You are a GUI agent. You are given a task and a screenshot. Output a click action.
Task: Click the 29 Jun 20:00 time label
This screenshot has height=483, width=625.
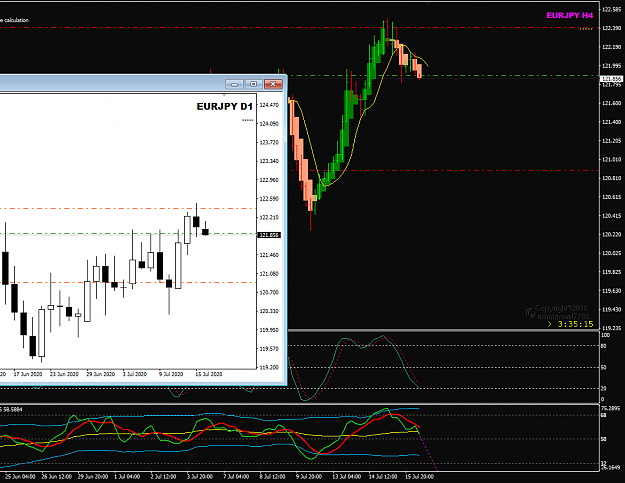click(93, 477)
